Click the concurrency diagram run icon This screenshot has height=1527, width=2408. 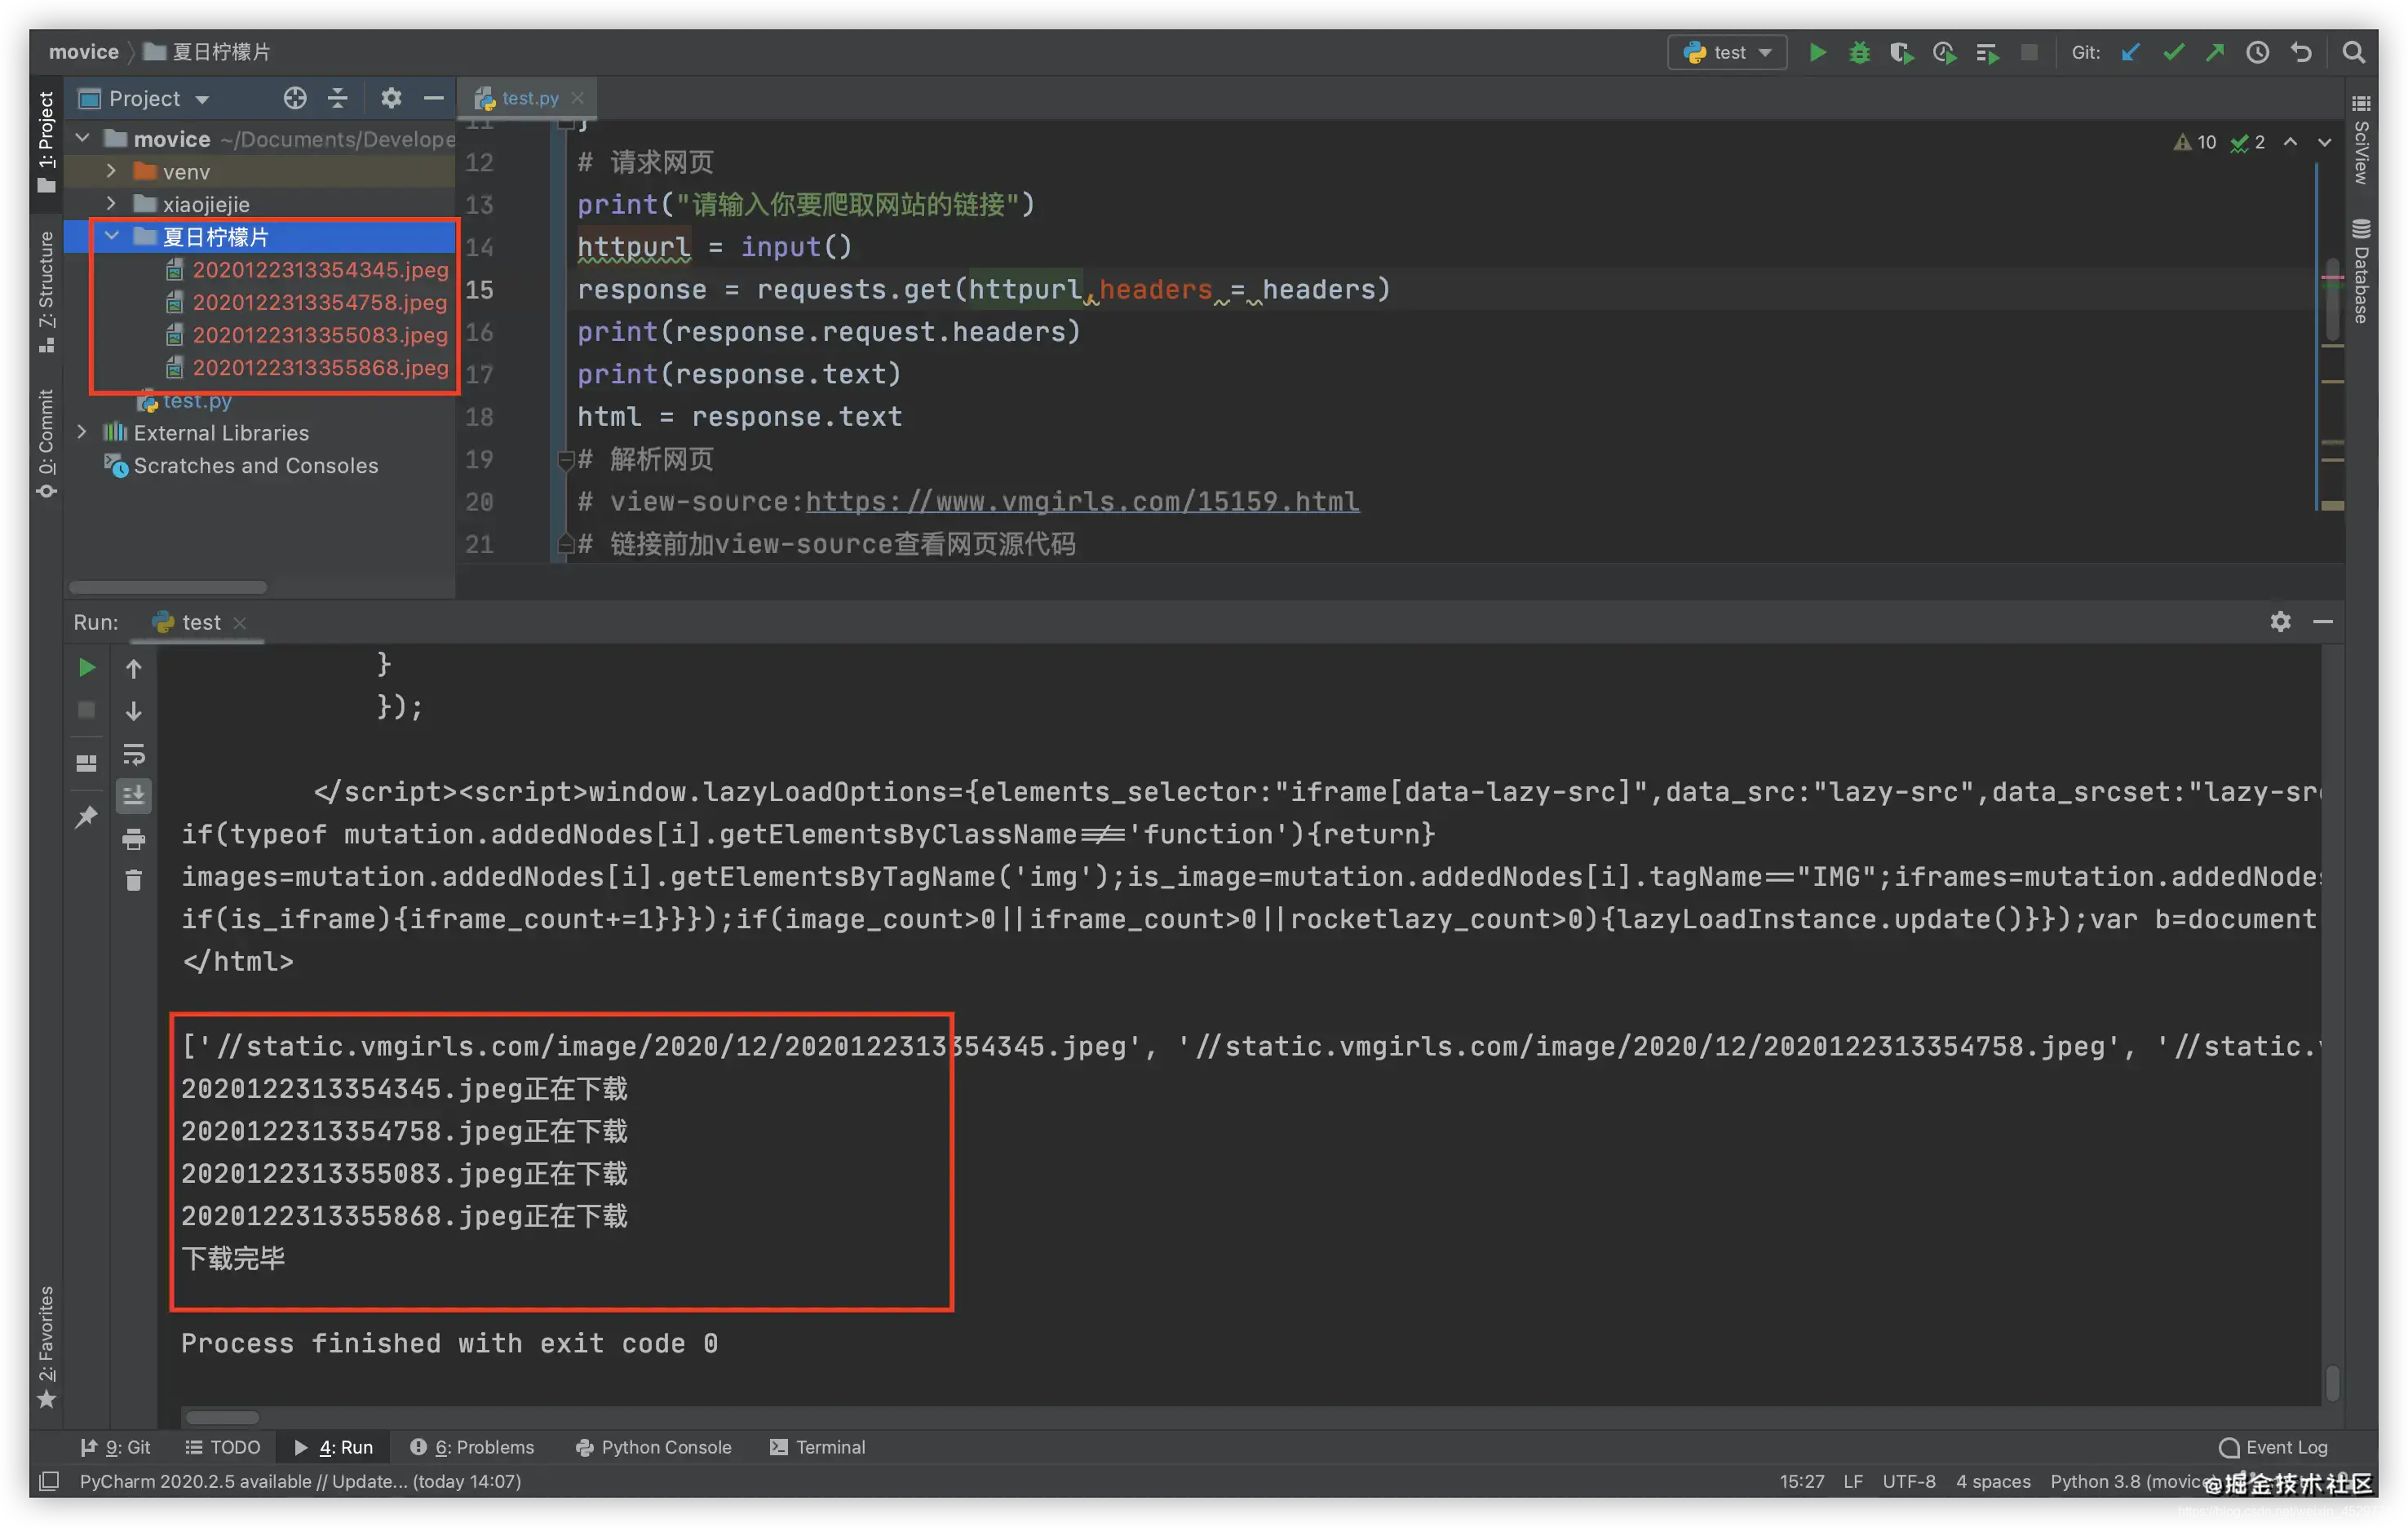pyautogui.click(x=1987, y=52)
